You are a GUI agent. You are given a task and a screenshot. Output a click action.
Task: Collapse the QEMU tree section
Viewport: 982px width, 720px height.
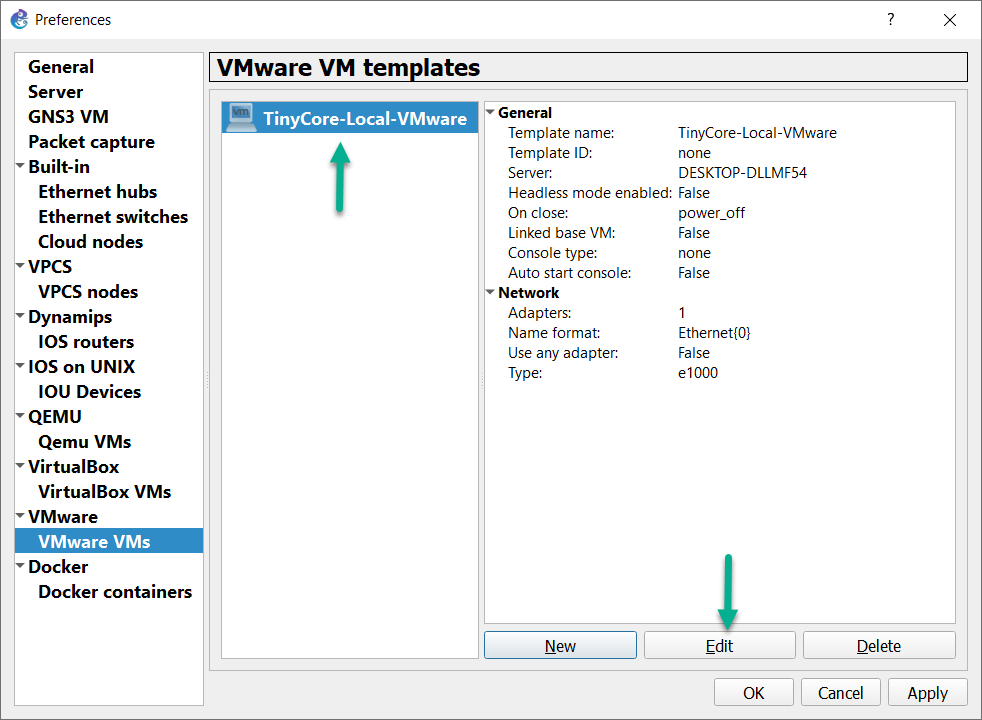[20, 416]
